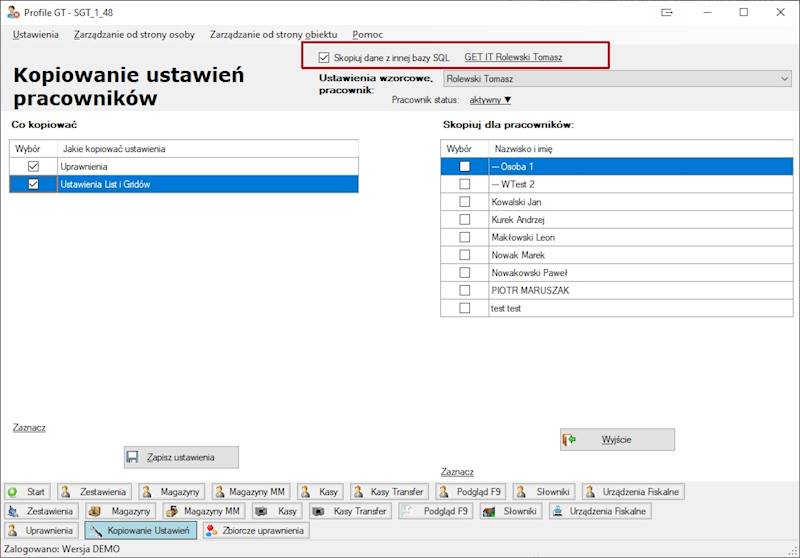The width and height of the screenshot is (800, 558).
Task: Open Zarządzanie od strony obiektu menu
Action: coord(273,35)
